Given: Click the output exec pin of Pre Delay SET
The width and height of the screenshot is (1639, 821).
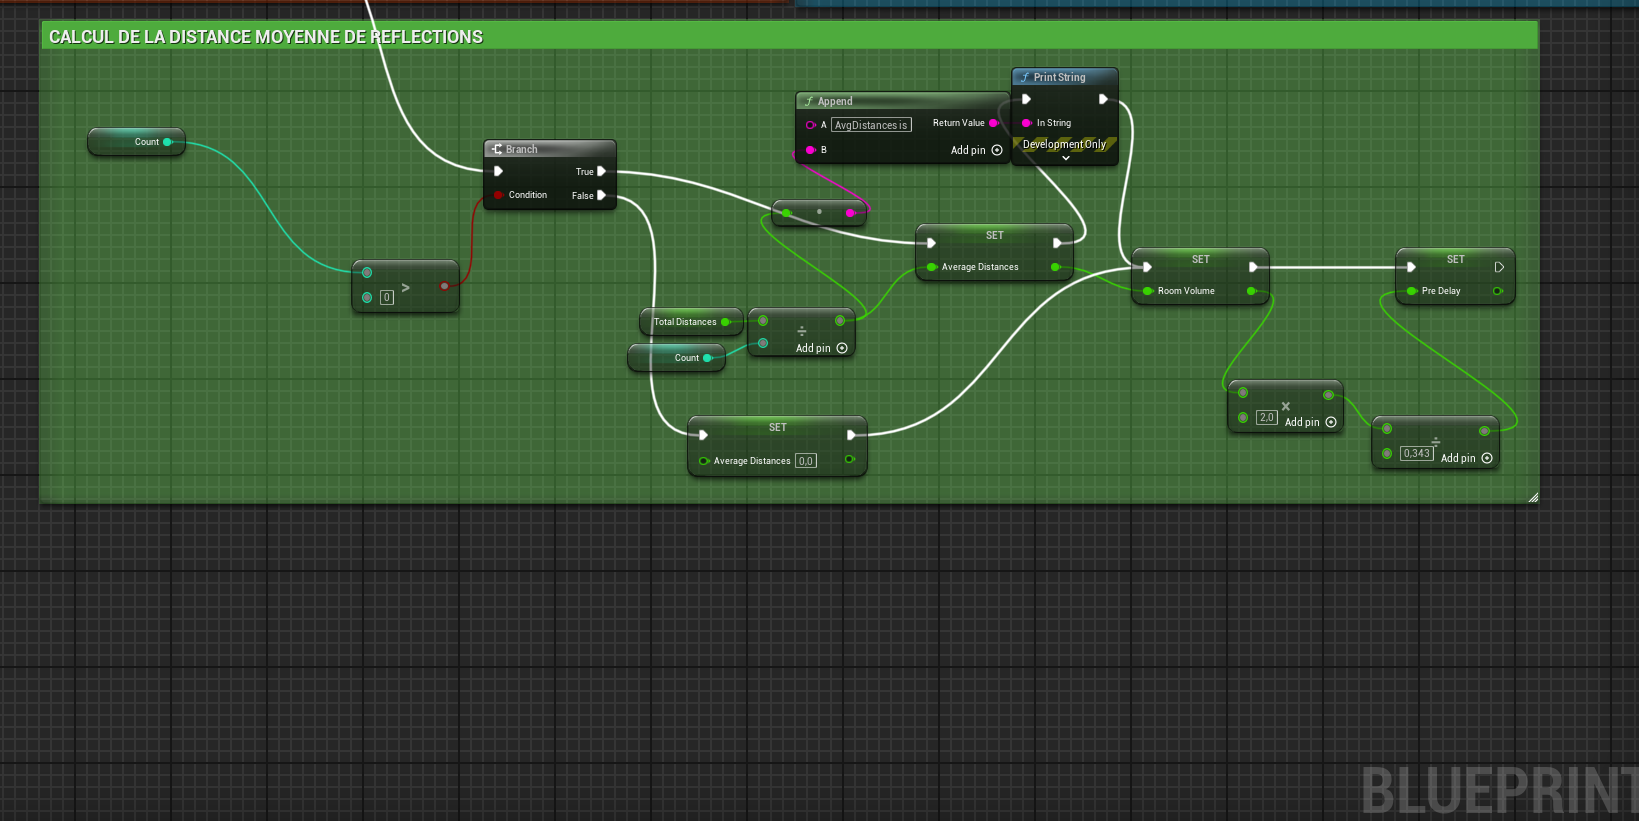Looking at the screenshot, I should 1499,267.
